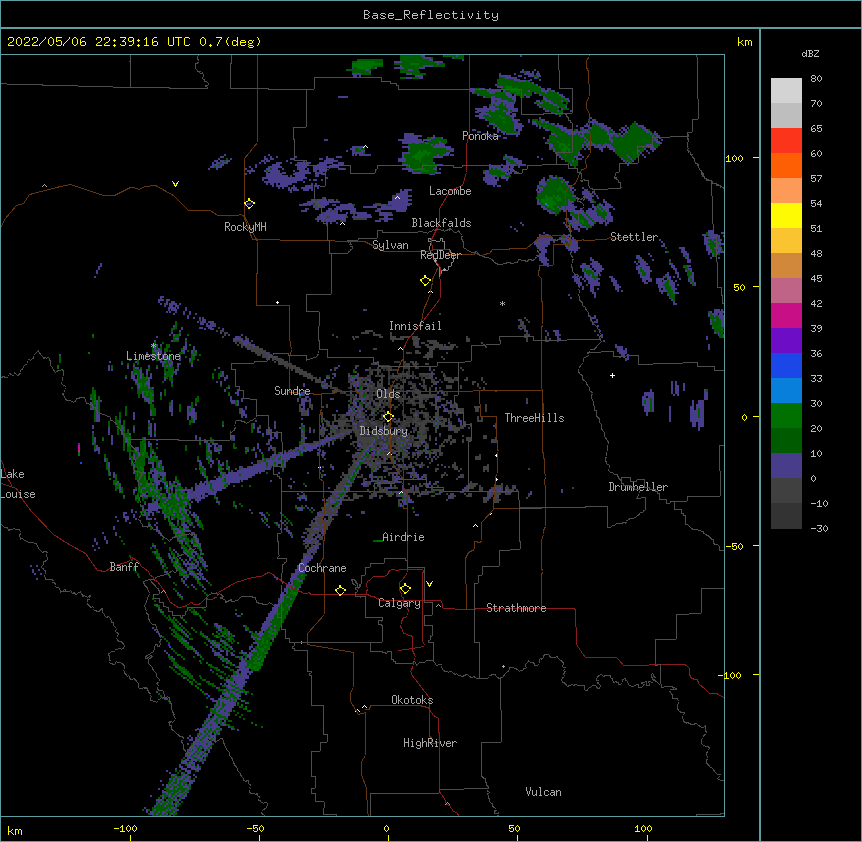Click the 50 tick on the bottom axis

click(514, 829)
